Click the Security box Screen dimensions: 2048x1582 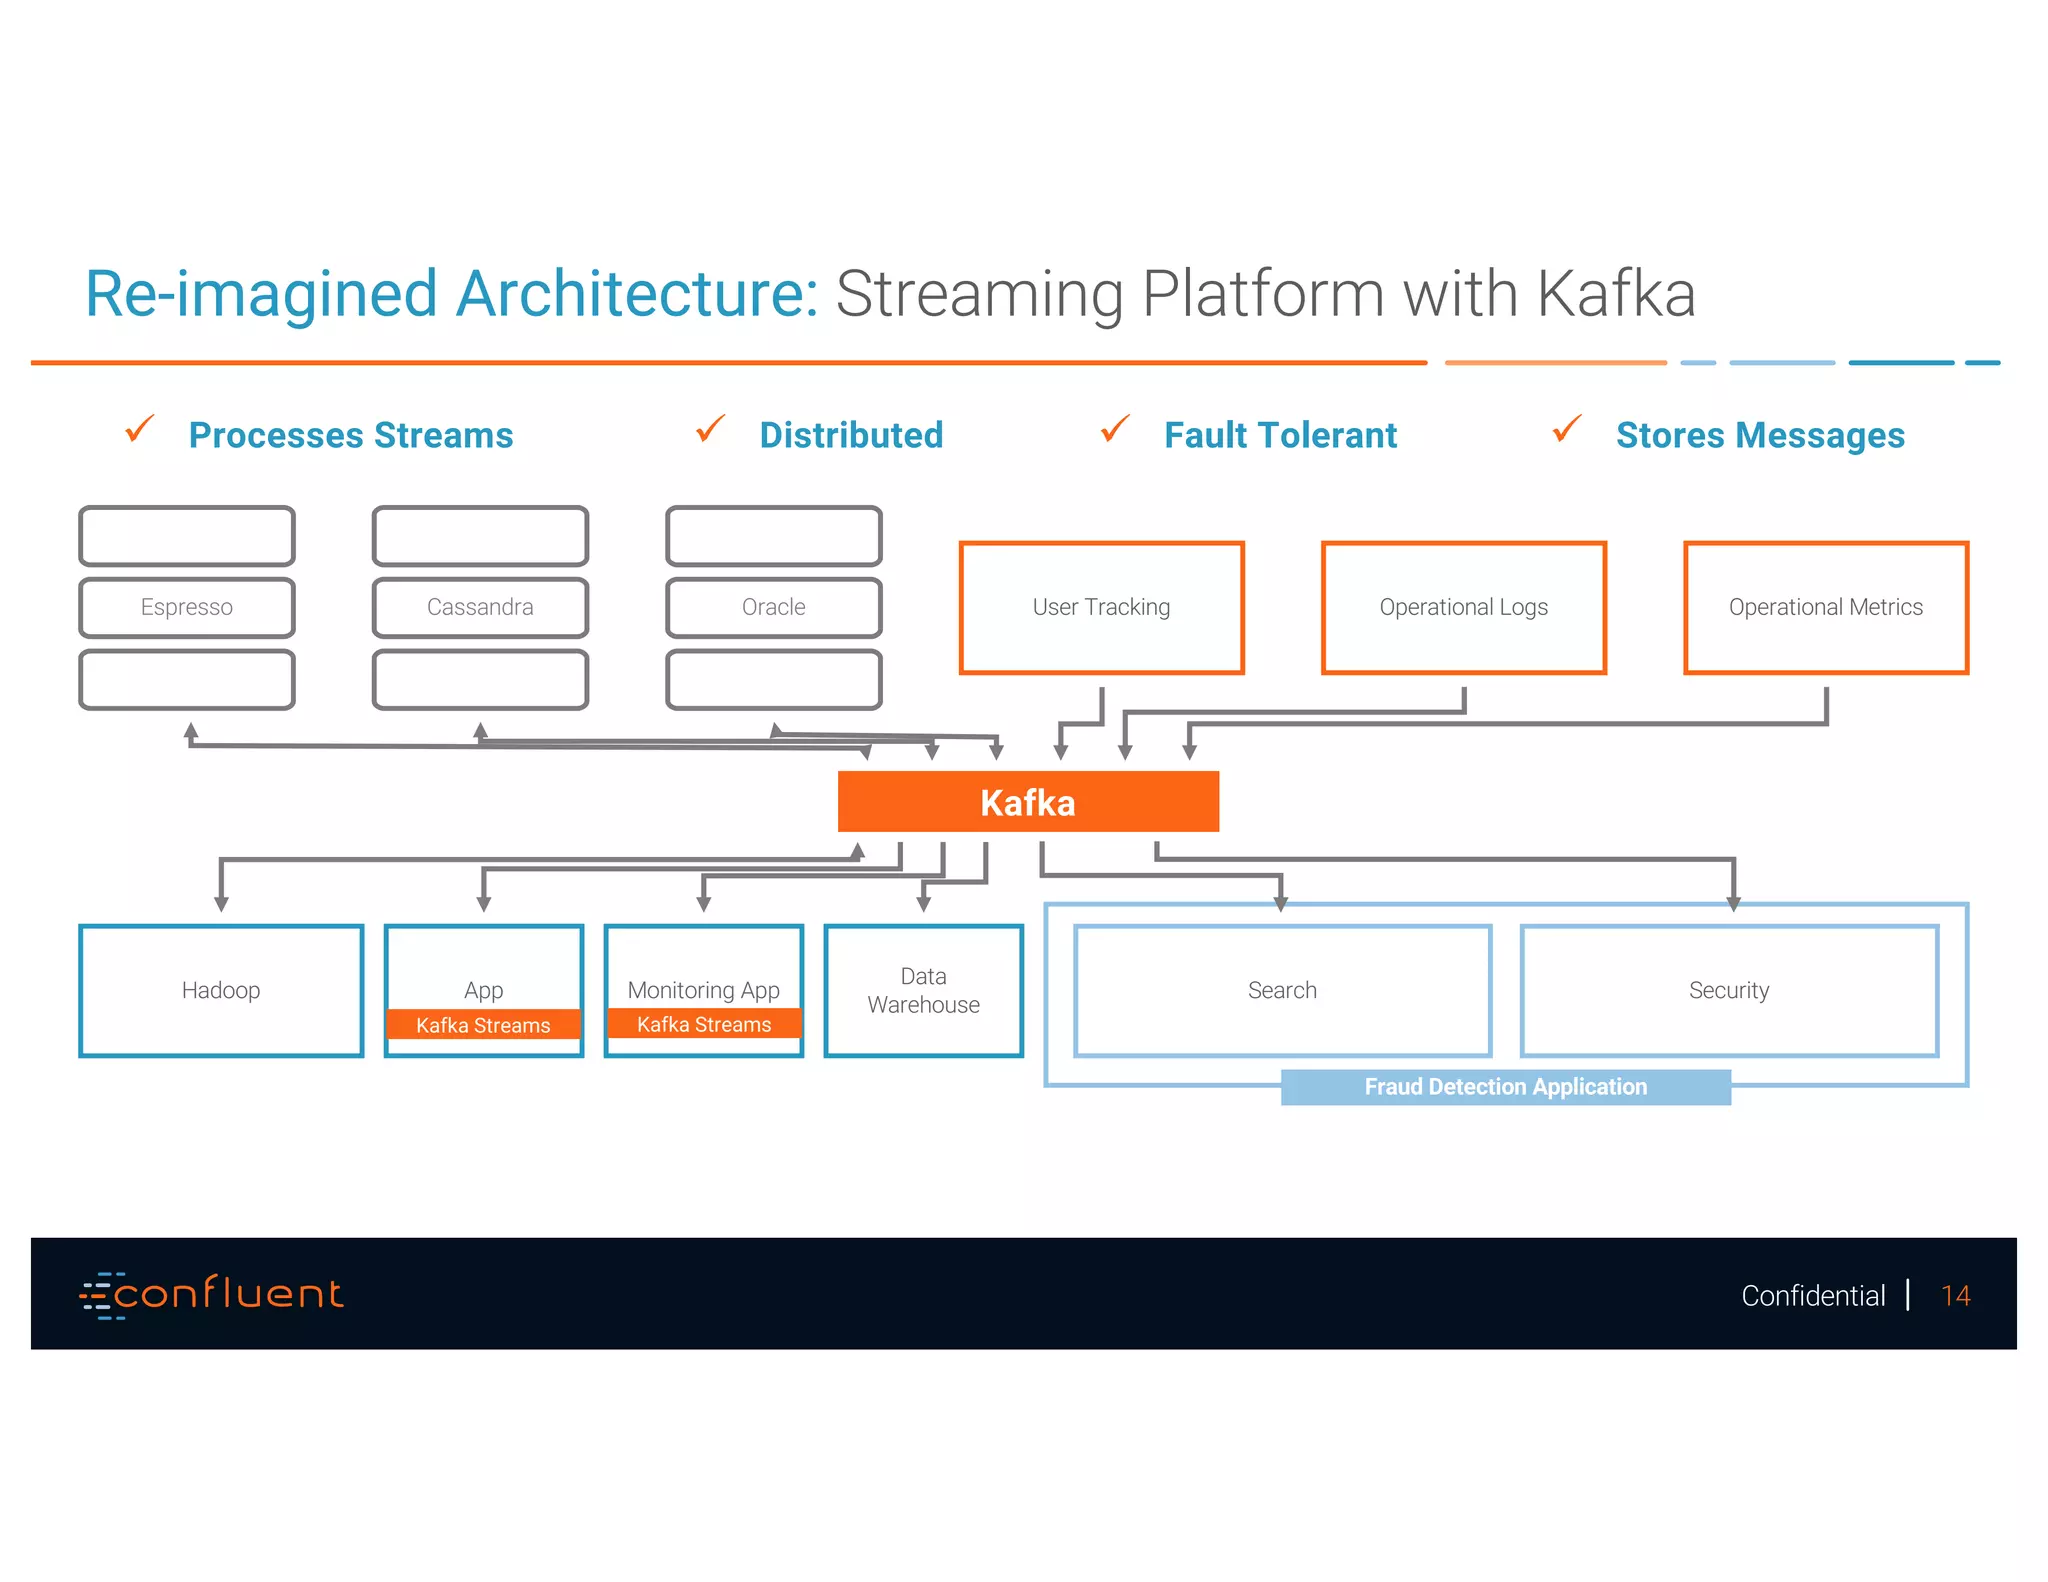coord(1729,990)
